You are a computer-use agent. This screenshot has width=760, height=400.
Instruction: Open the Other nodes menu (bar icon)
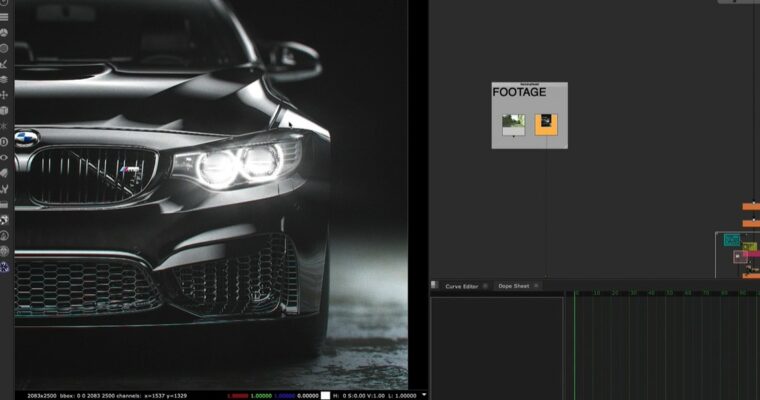click(4, 205)
